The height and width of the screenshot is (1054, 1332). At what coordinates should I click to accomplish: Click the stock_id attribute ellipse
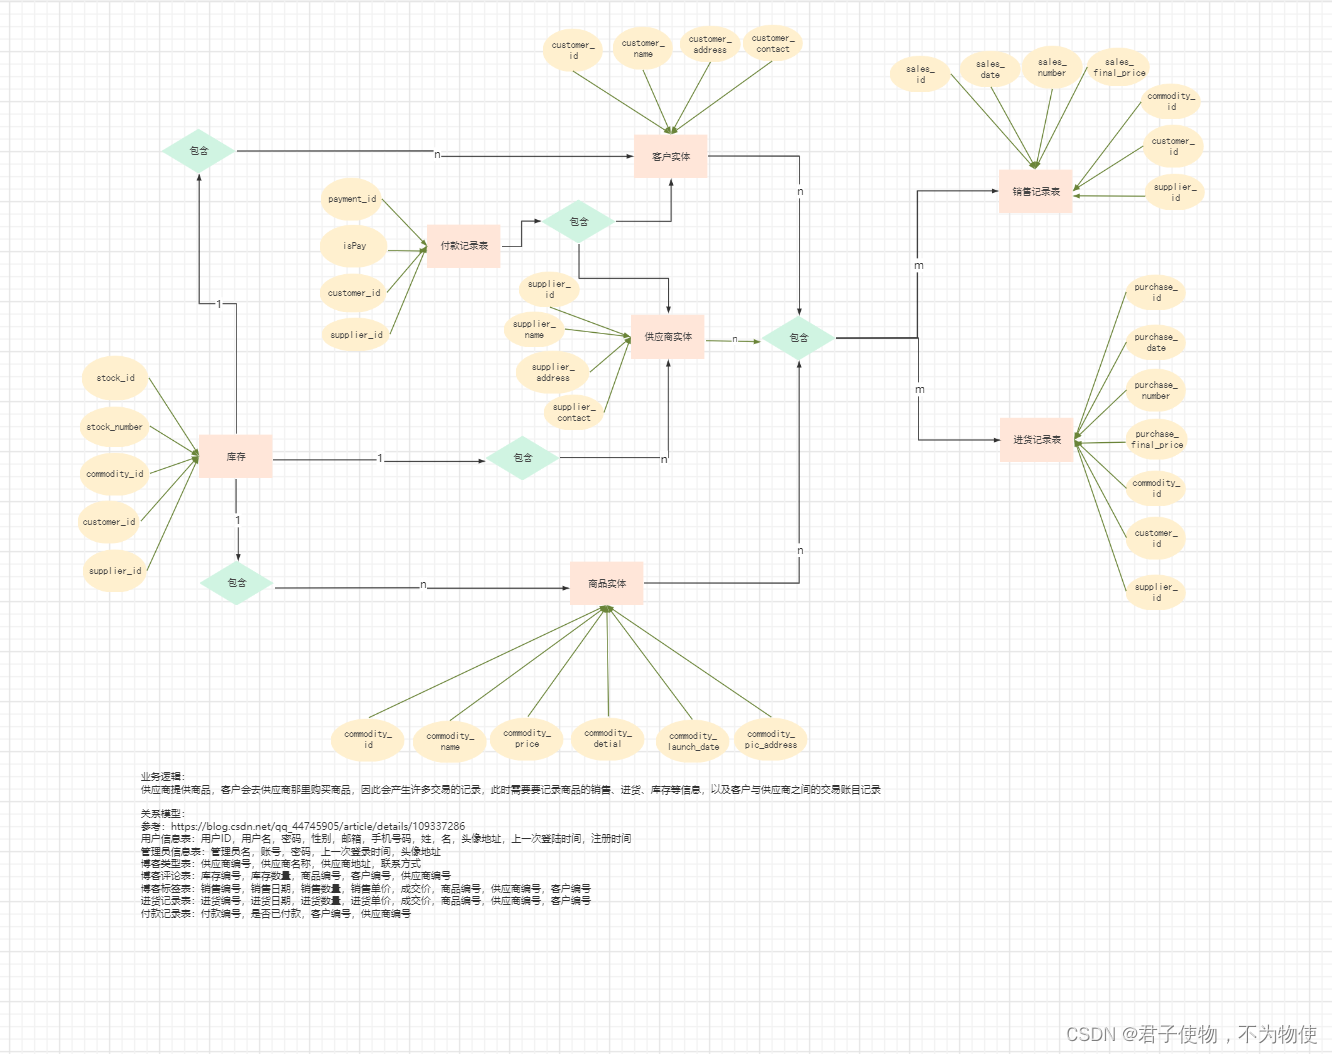115,378
